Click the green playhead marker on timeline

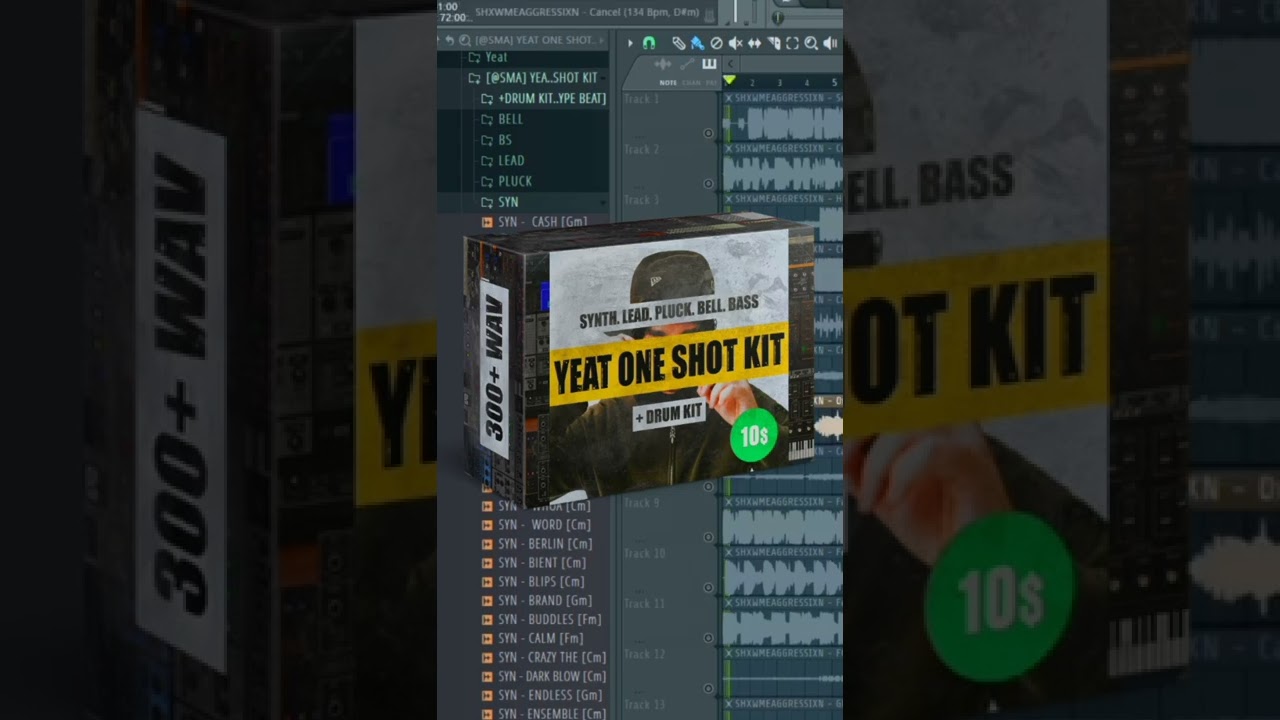click(729, 80)
